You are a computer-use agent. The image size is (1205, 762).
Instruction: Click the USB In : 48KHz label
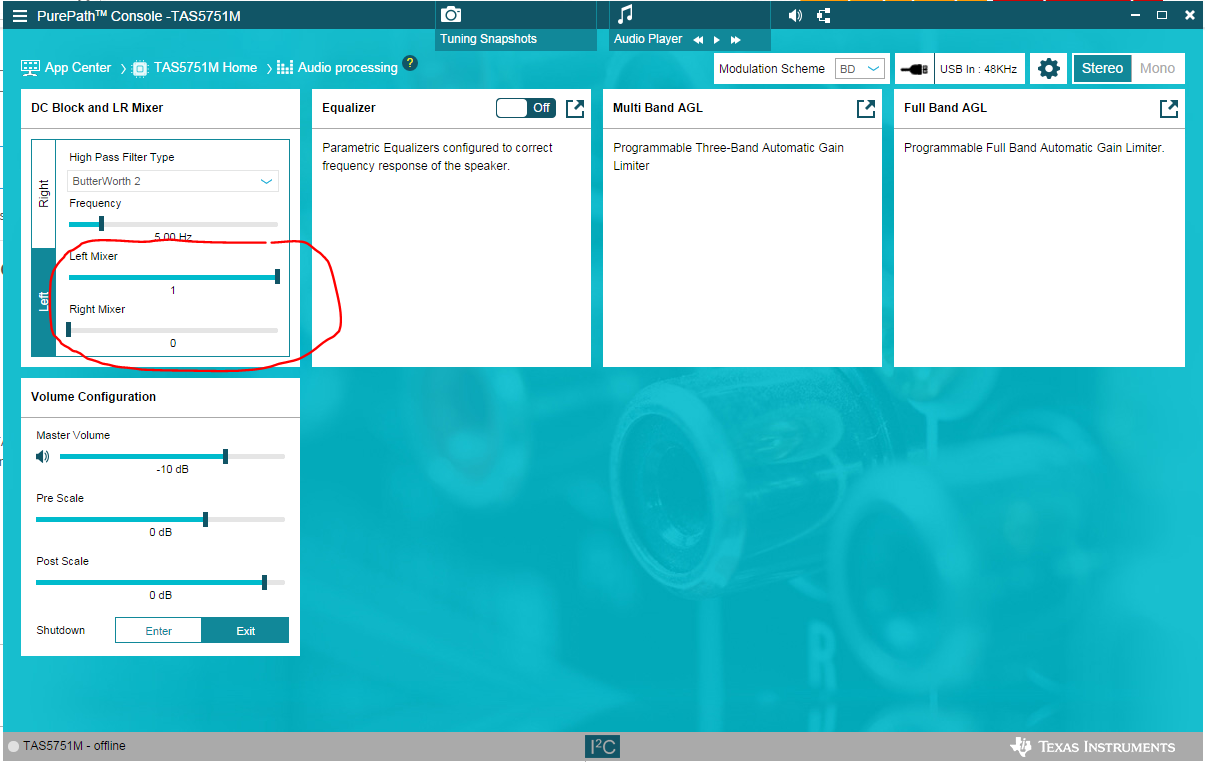tap(978, 69)
